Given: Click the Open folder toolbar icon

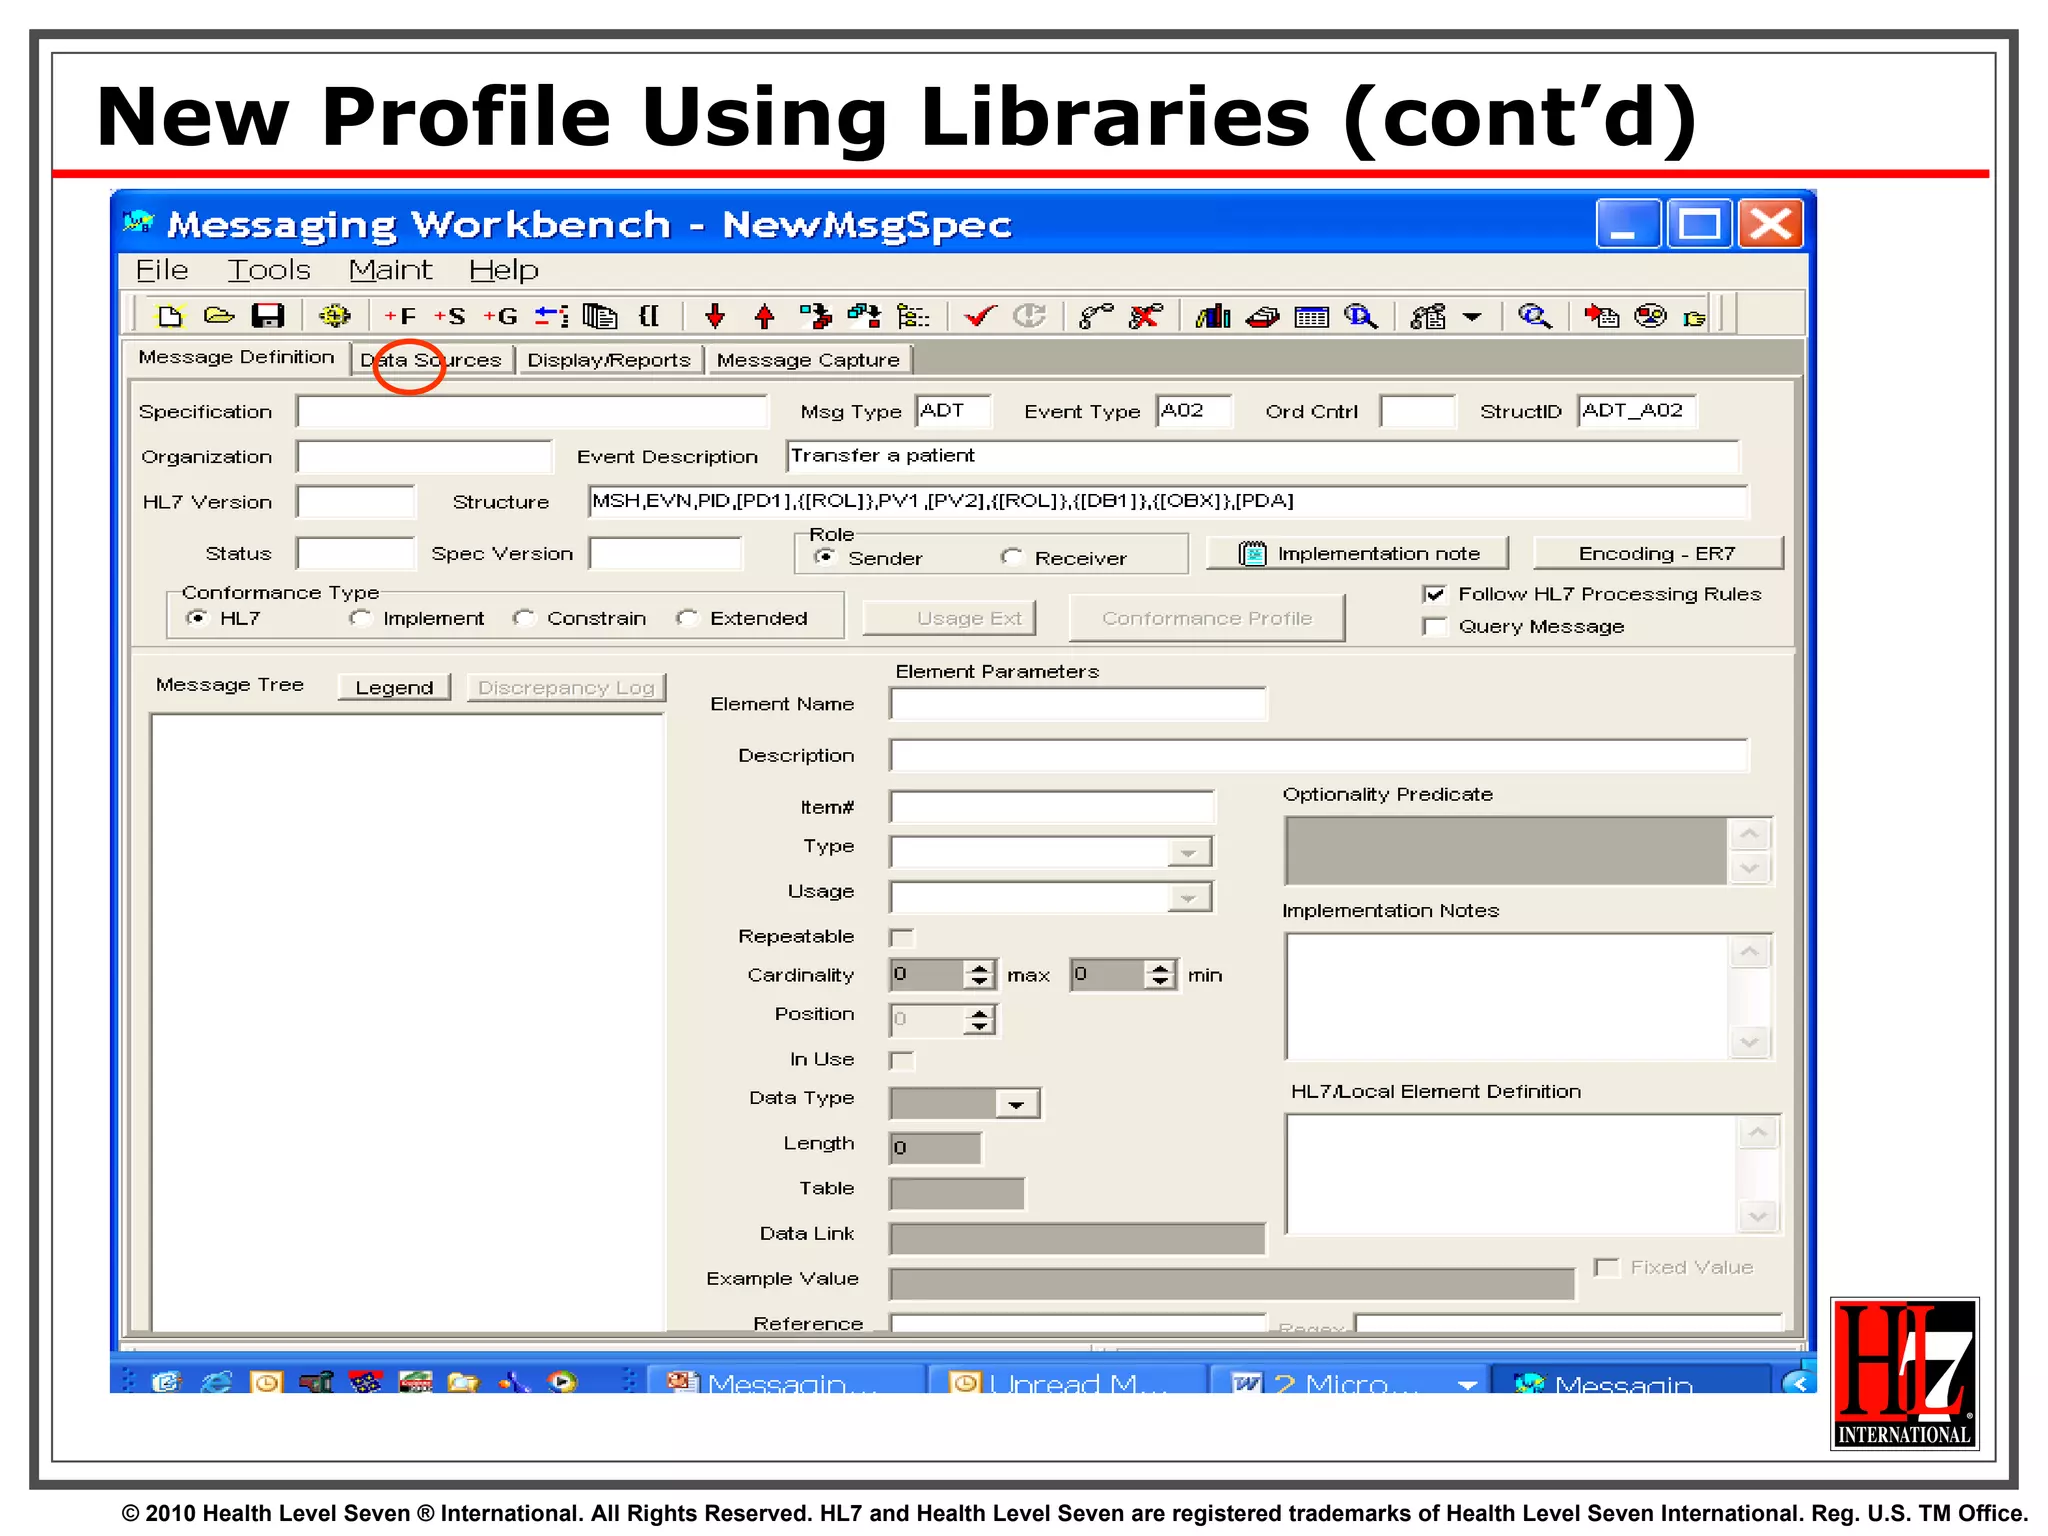Looking at the screenshot, I should click(x=219, y=317).
